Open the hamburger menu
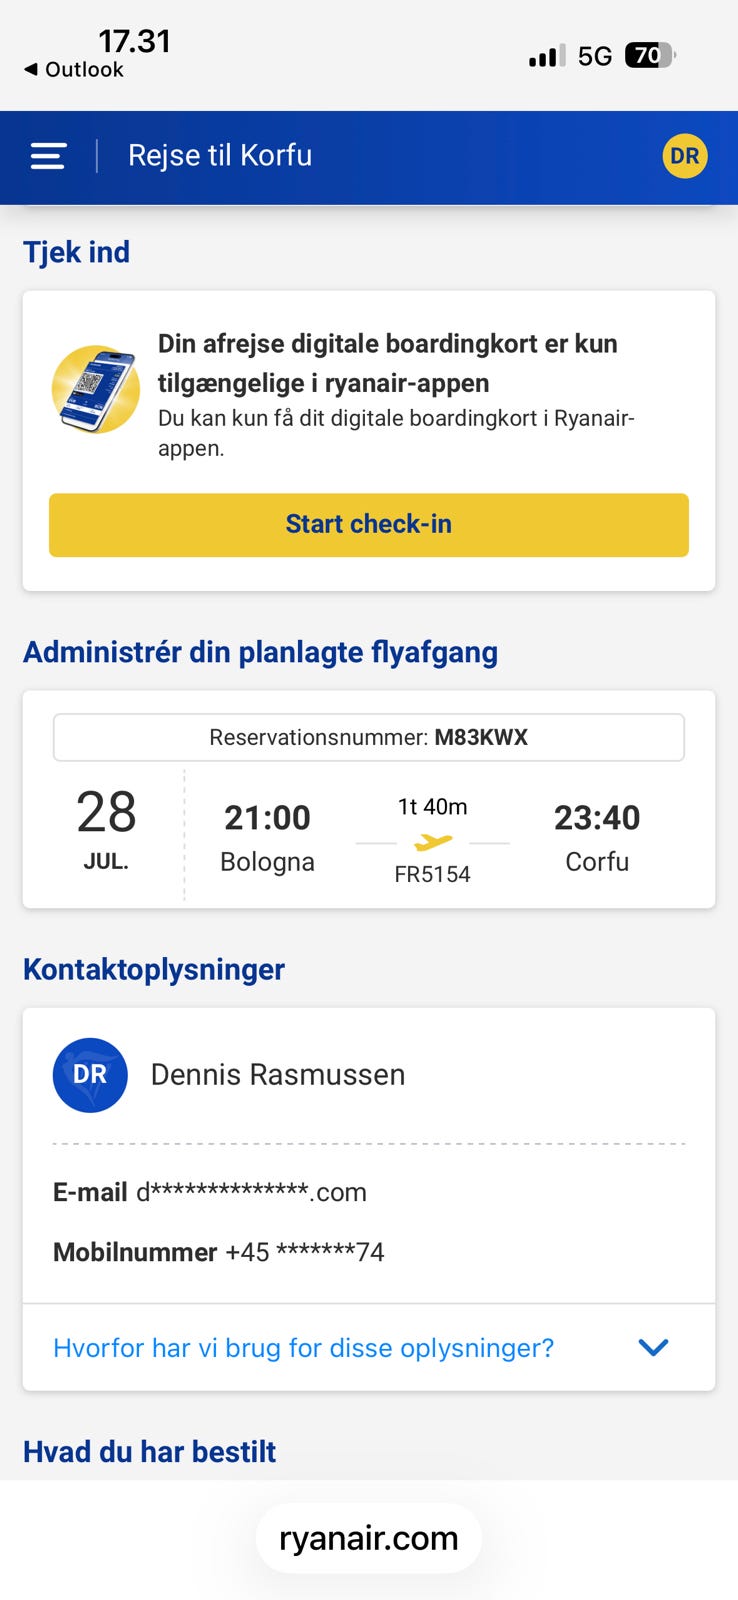The height and width of the screenshot is (1600, 738). 48,156
